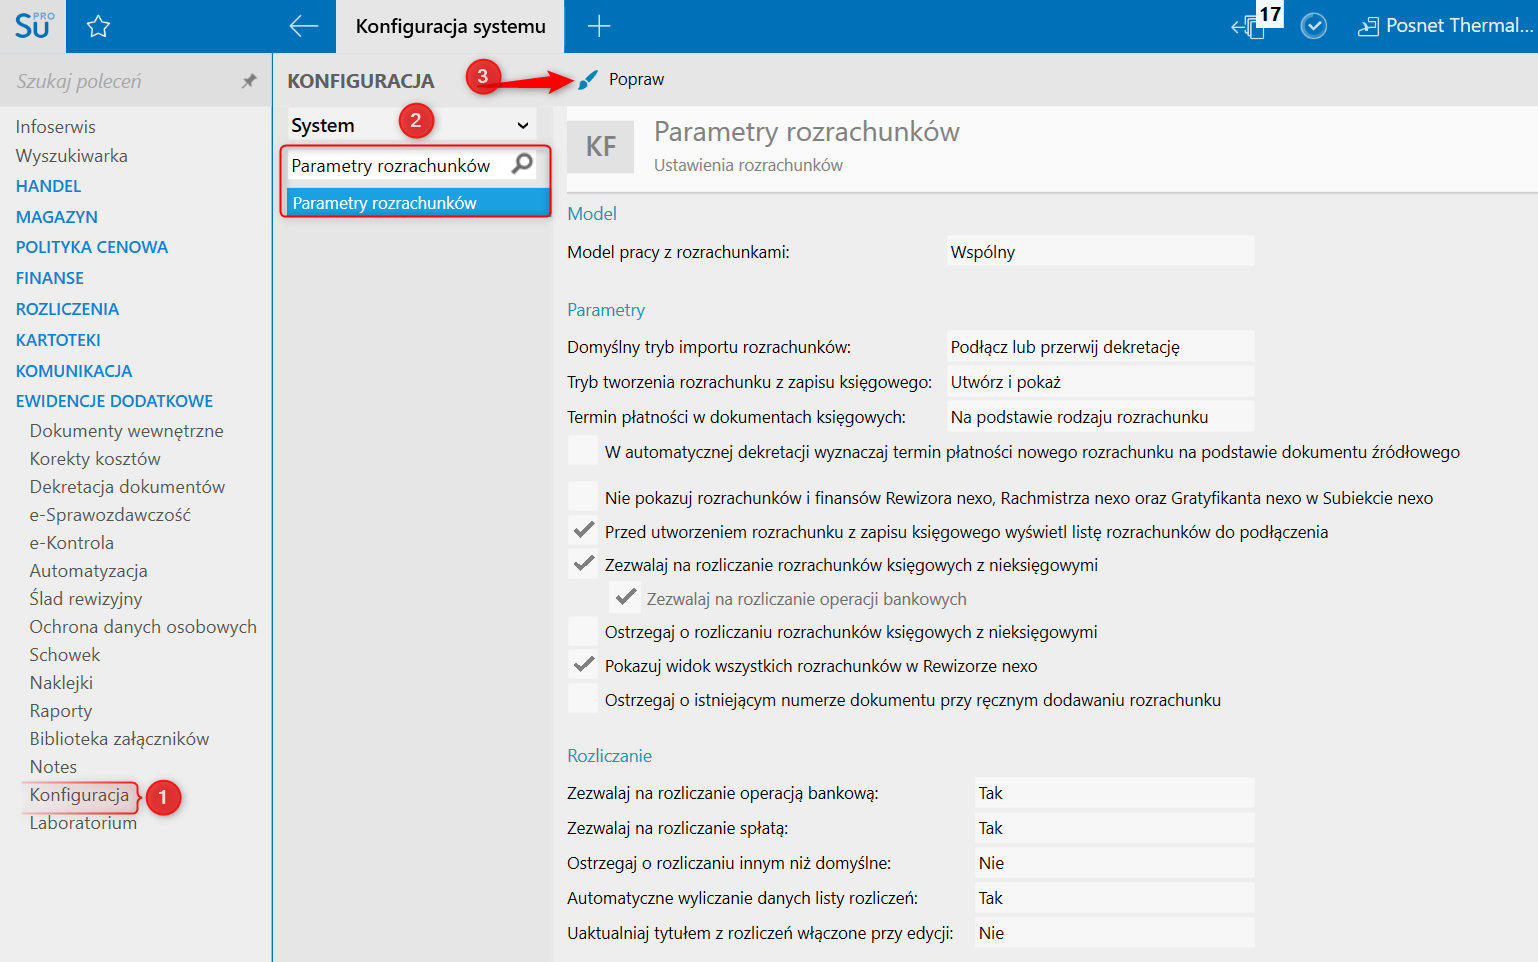Image resolution: width=1538 pixels, height=962 pixels.
Task: Click the Popraw edit button
Action: tap(621, 80)
